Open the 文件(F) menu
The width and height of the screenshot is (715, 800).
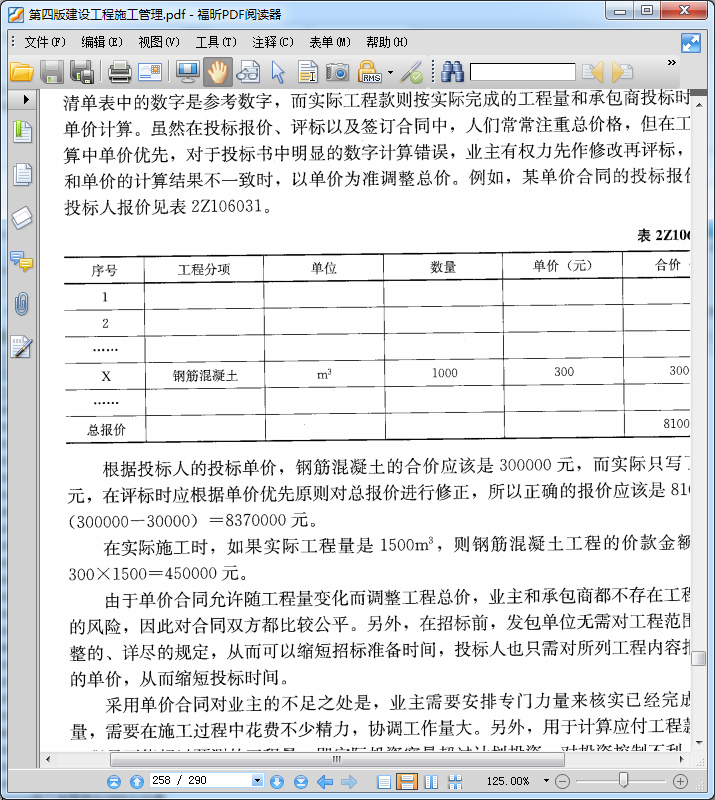point(44,42)
